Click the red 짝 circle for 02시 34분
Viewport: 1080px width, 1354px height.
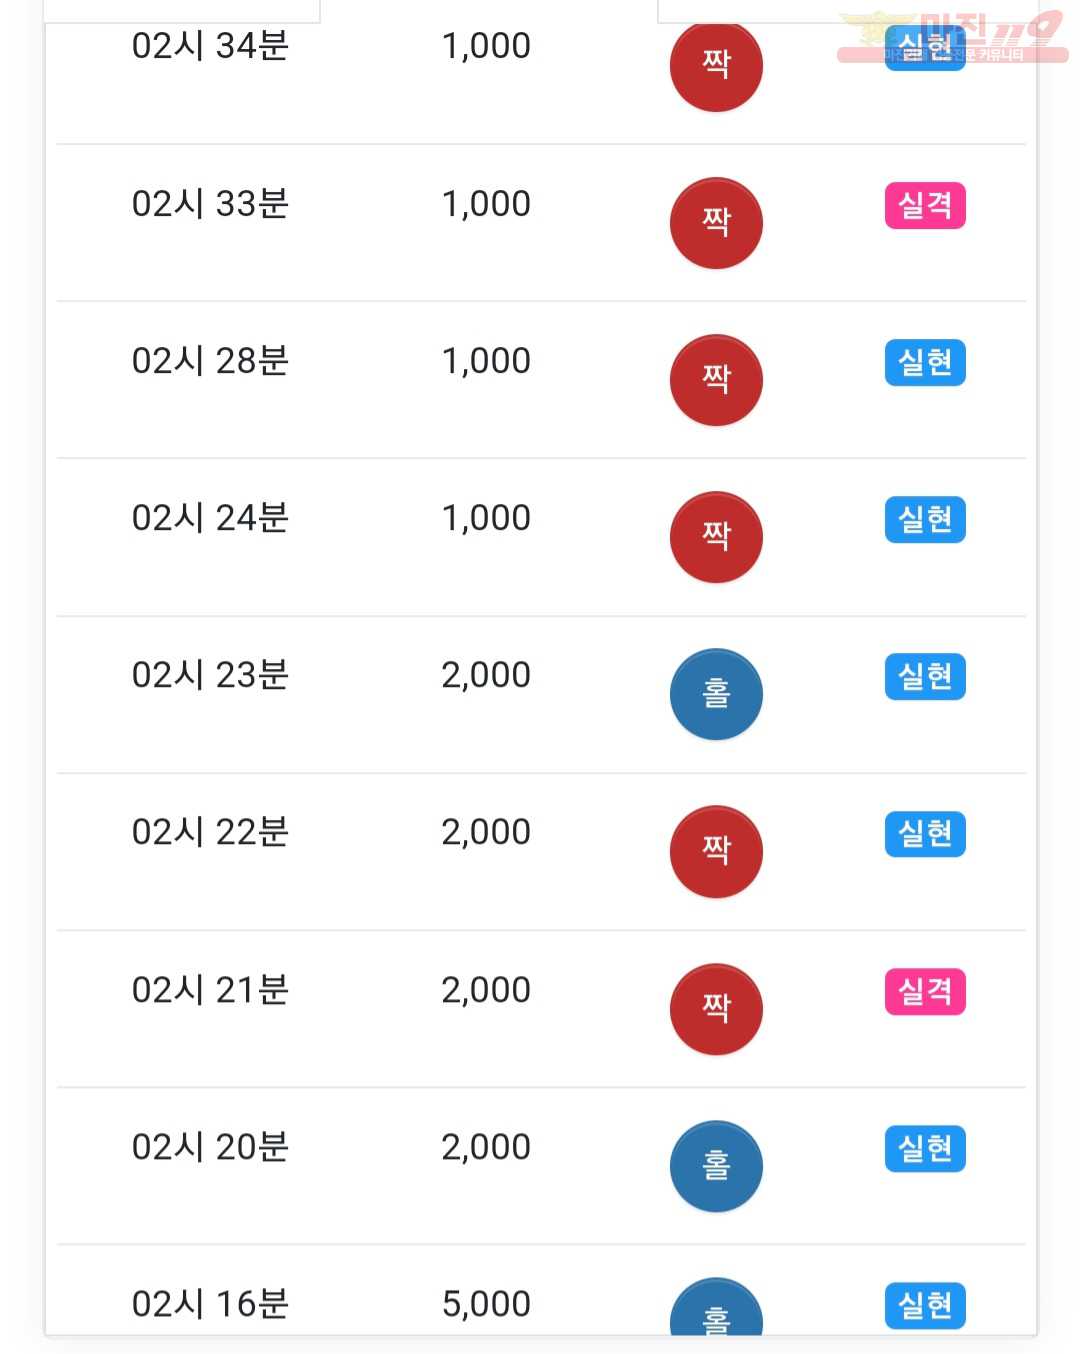click(716, 66)
